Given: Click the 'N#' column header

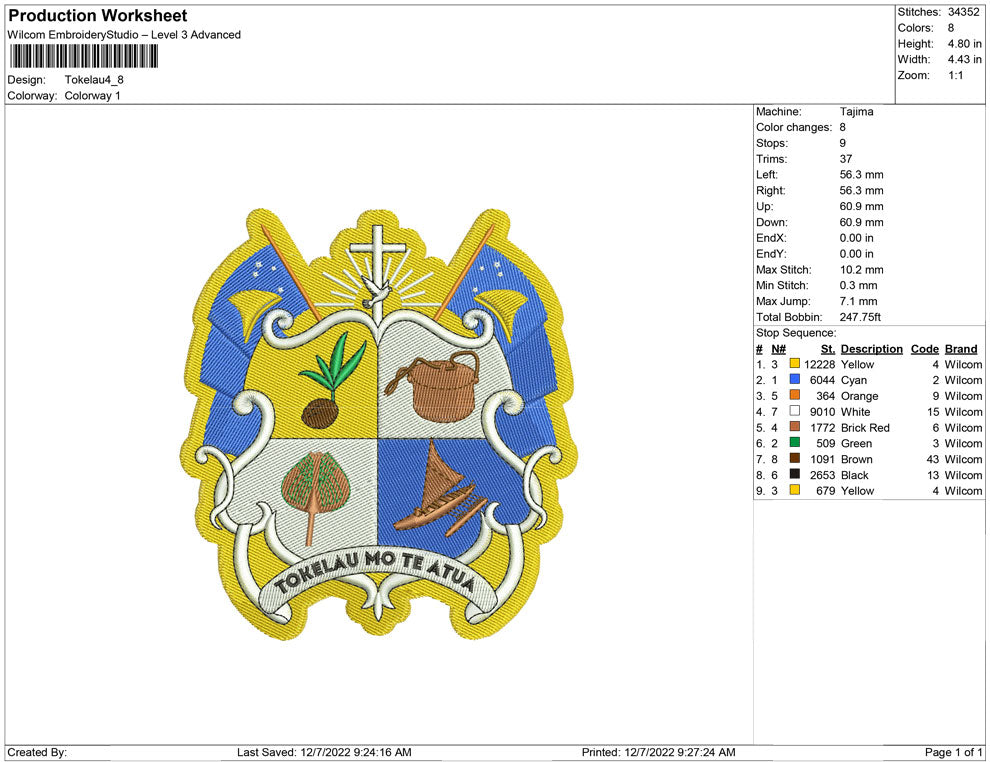Looking at the screenshot, I should (x=778, y=349).
